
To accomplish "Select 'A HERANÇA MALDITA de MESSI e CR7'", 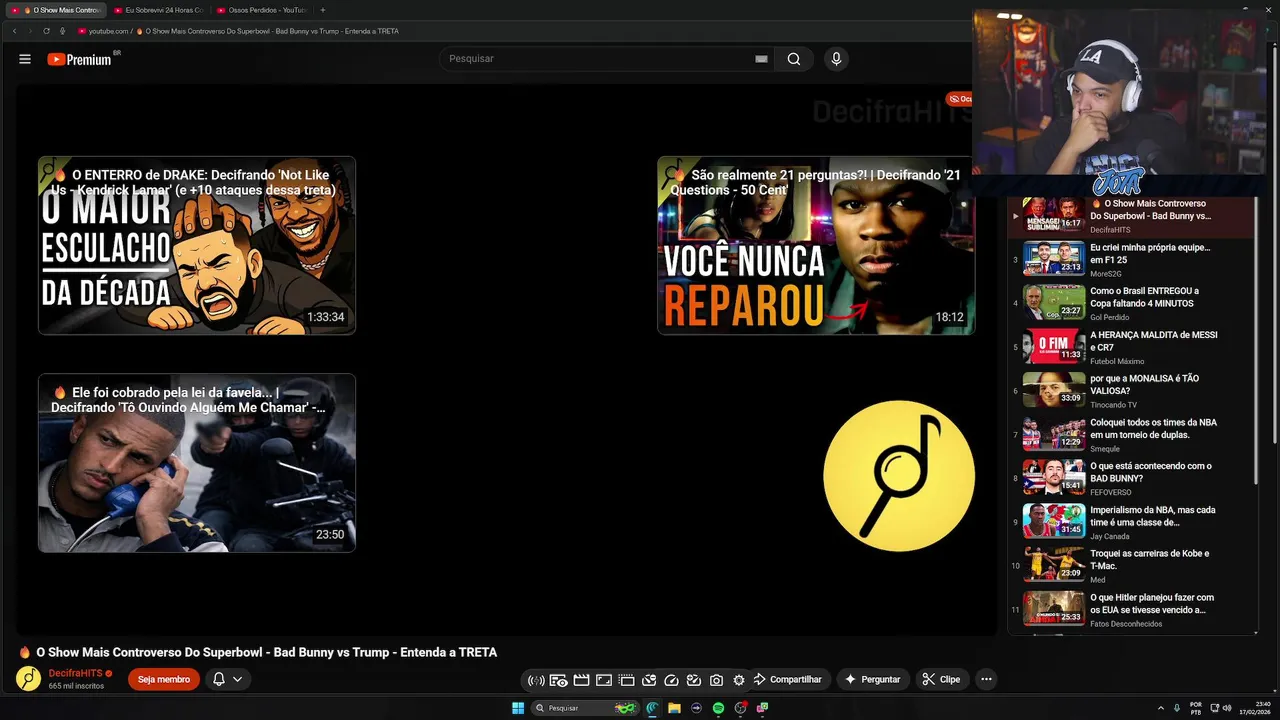I will [x=1154, y=341].
